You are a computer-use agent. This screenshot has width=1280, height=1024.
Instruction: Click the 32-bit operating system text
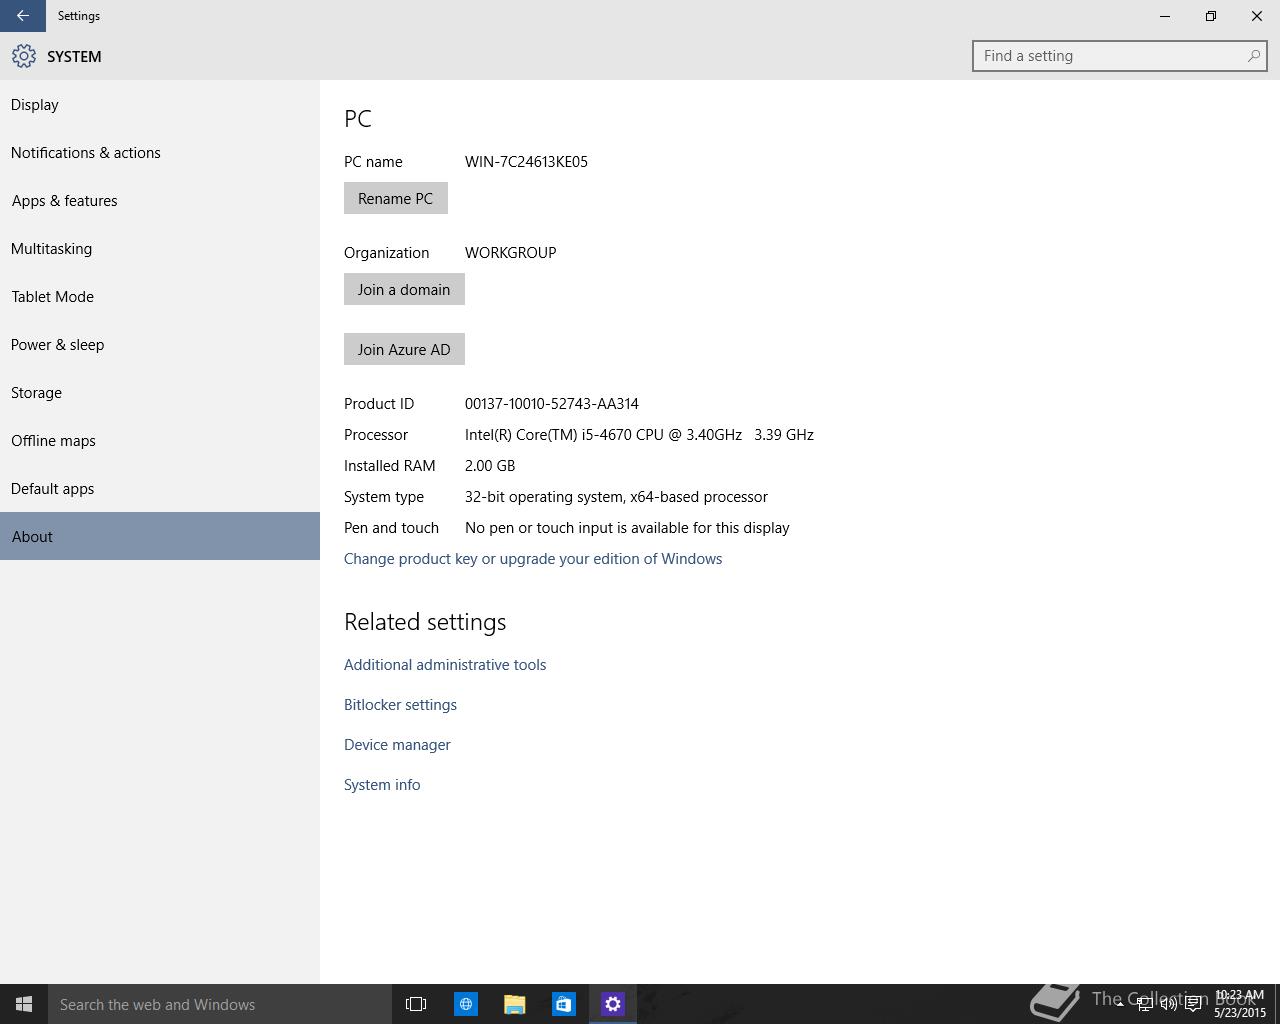point(616,497)
